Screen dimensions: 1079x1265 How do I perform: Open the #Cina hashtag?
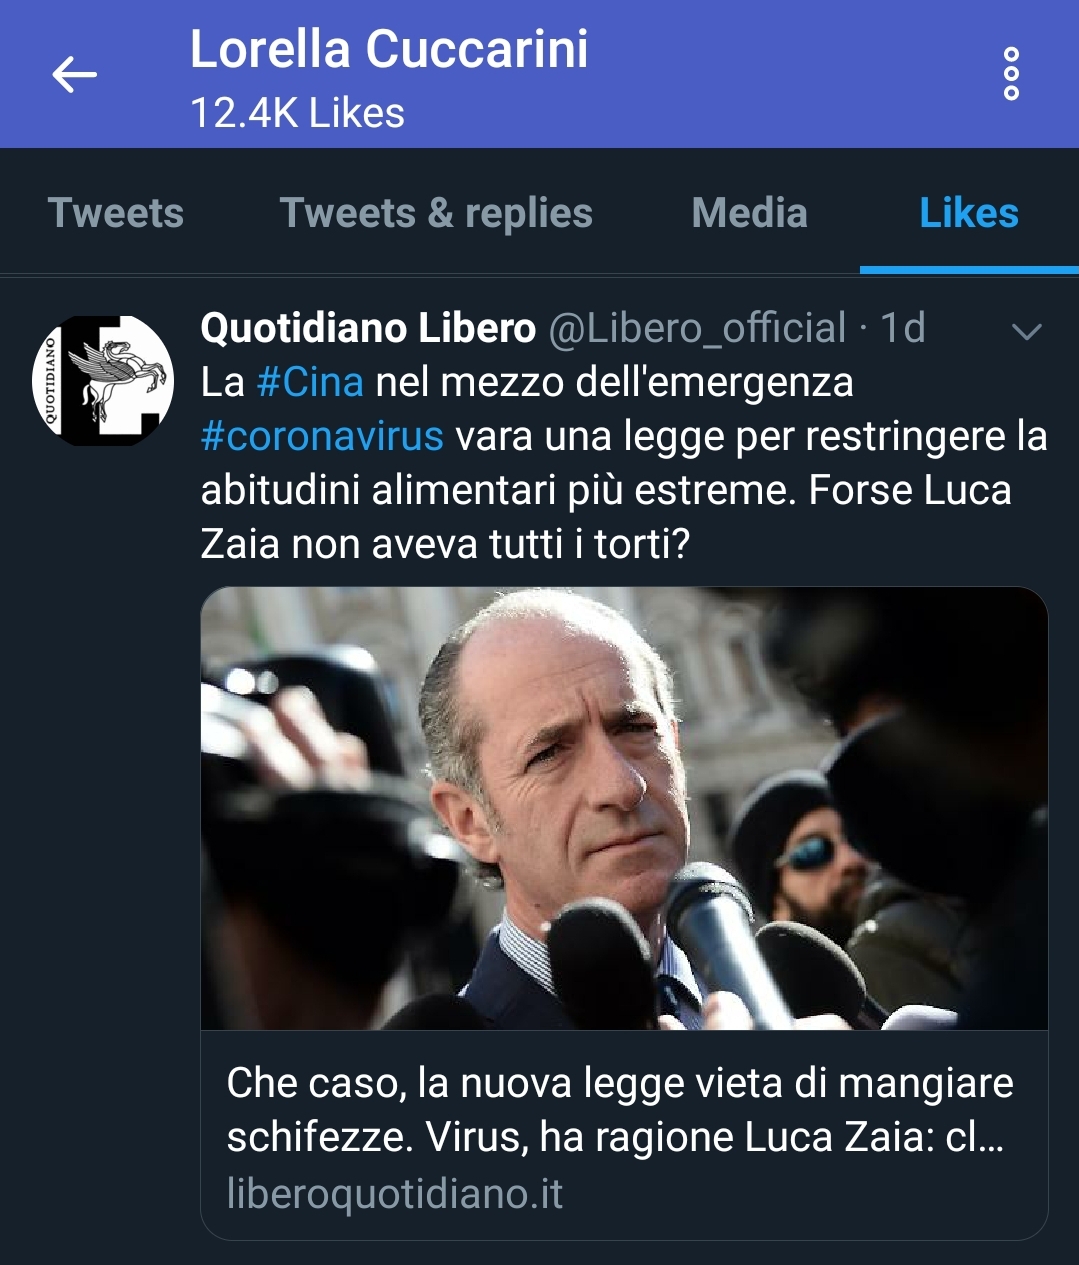[310, 382]
